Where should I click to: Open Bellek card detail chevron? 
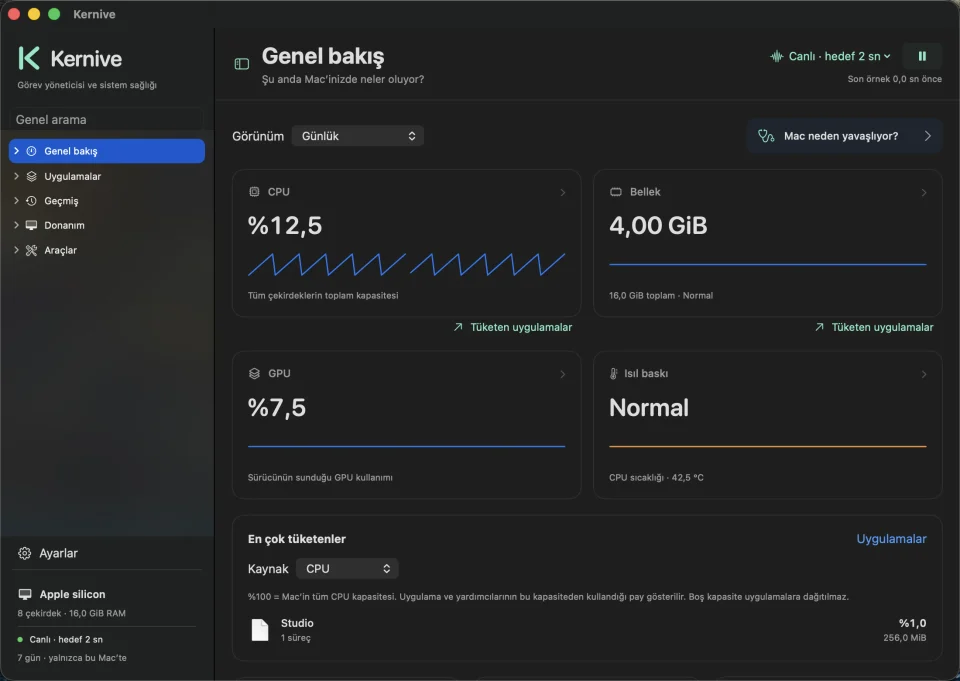coord(924,192)
